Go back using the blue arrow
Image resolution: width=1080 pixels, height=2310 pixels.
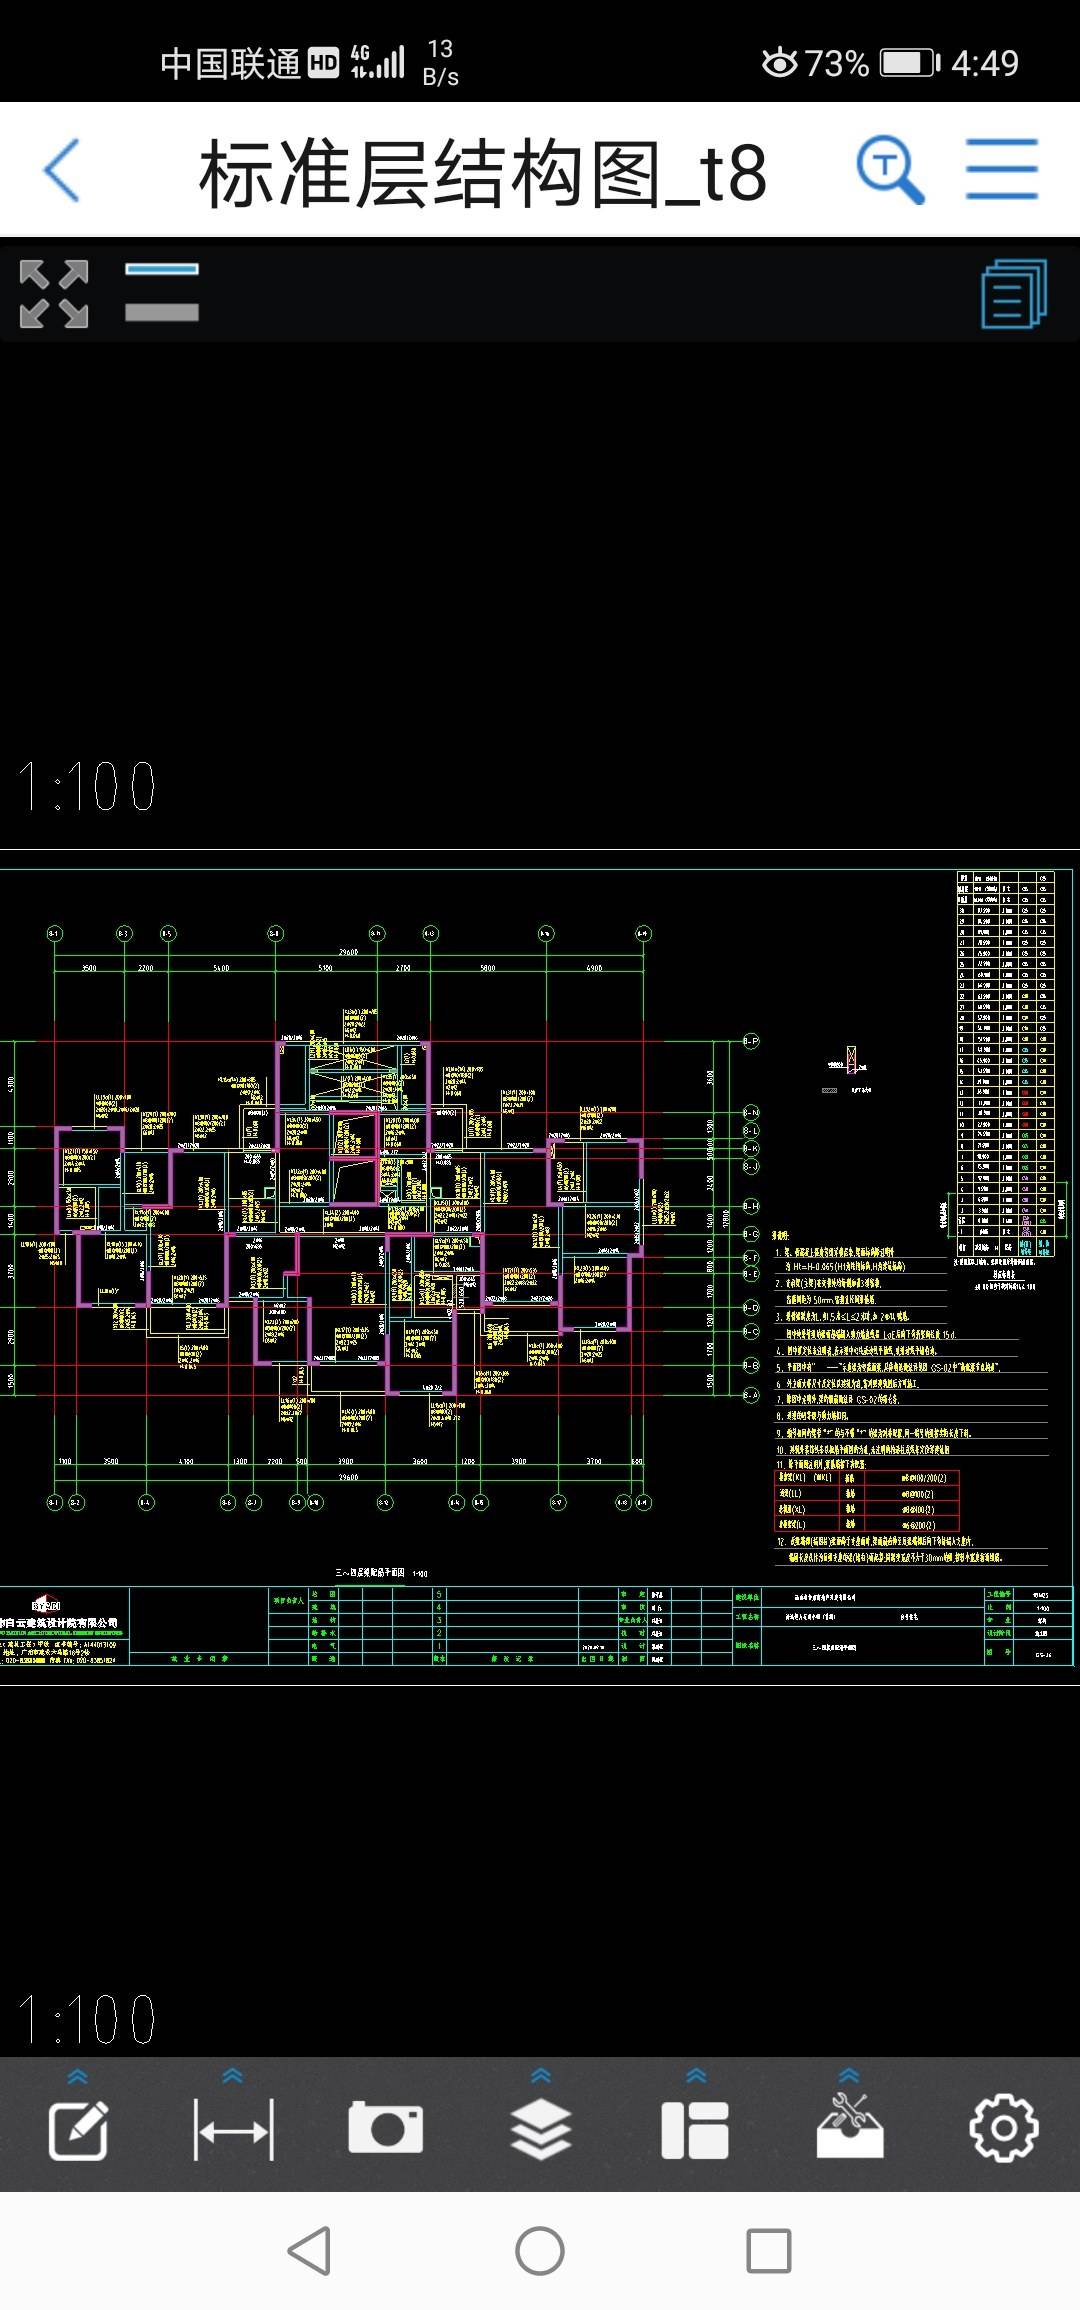(62, 171)
